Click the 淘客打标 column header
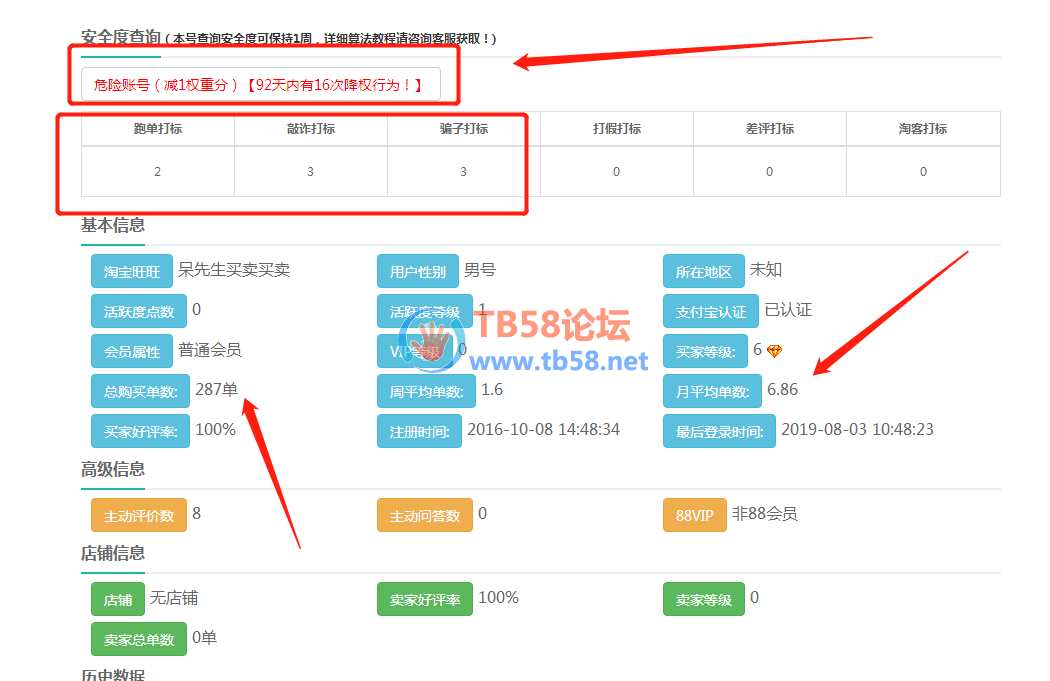This screenshot has height=681, width=1050. [922, 129]
